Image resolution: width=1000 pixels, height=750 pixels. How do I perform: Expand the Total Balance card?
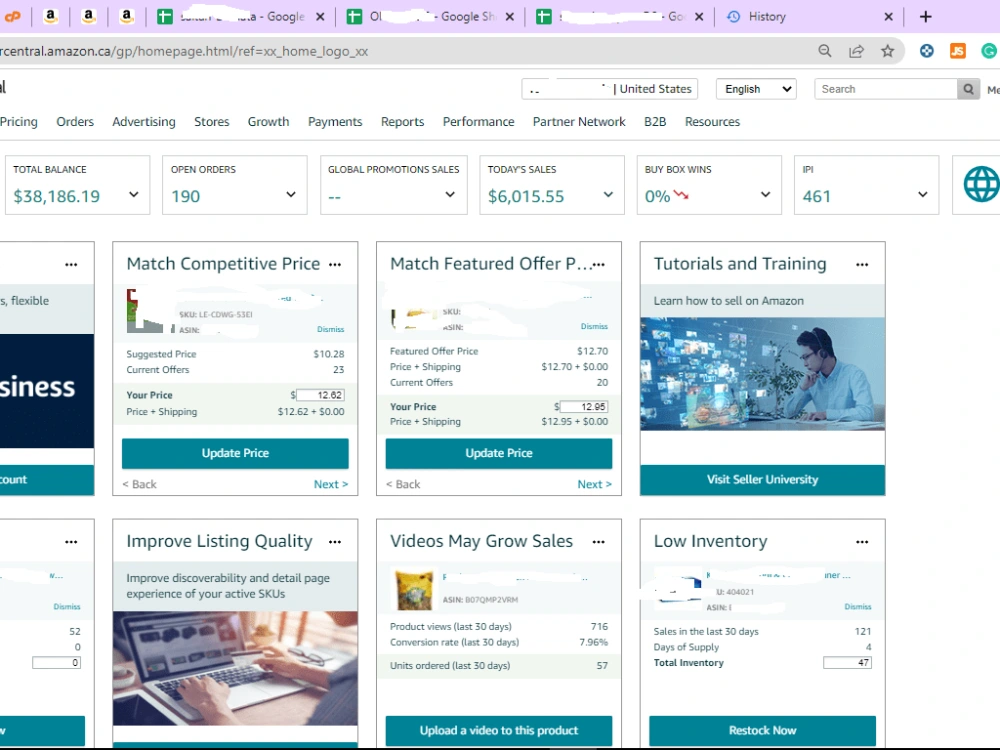click(x=133, y=195)
